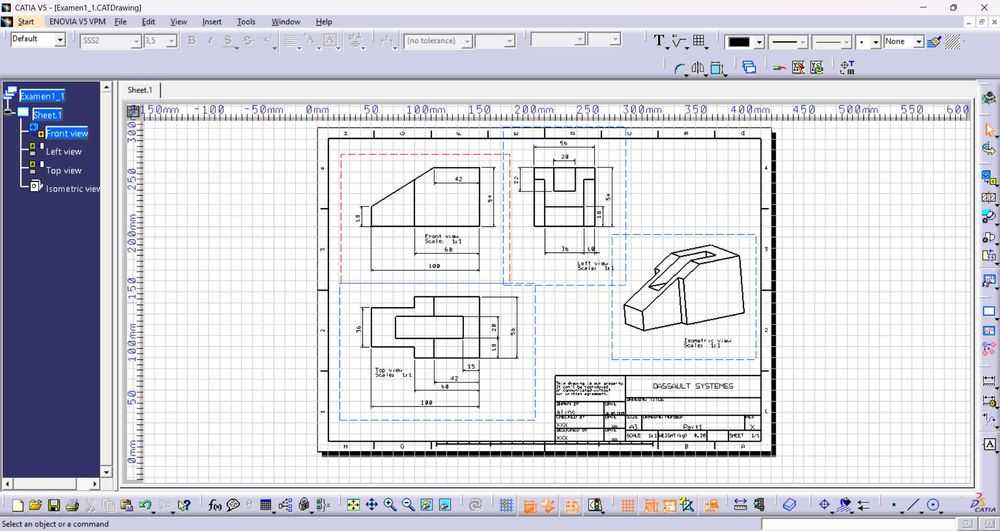
Task: Open the None layer dropdown
Action: (918, 41)
